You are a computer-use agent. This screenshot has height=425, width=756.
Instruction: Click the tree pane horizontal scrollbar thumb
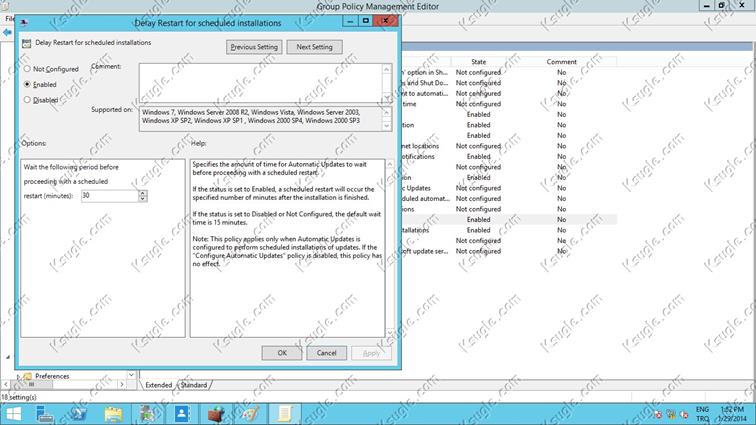[31, 384]
